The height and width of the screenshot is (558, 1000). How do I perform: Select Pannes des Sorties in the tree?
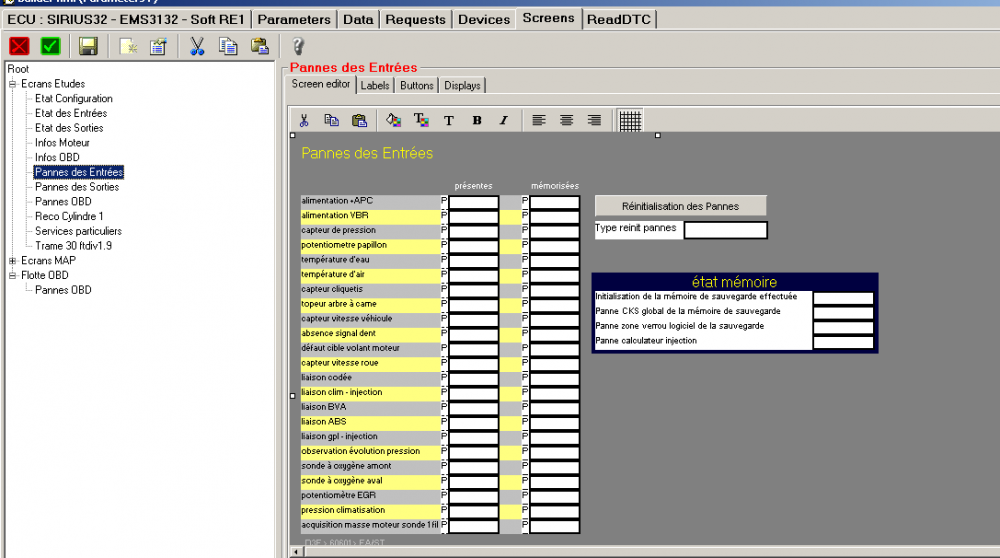tap(77, 187)
